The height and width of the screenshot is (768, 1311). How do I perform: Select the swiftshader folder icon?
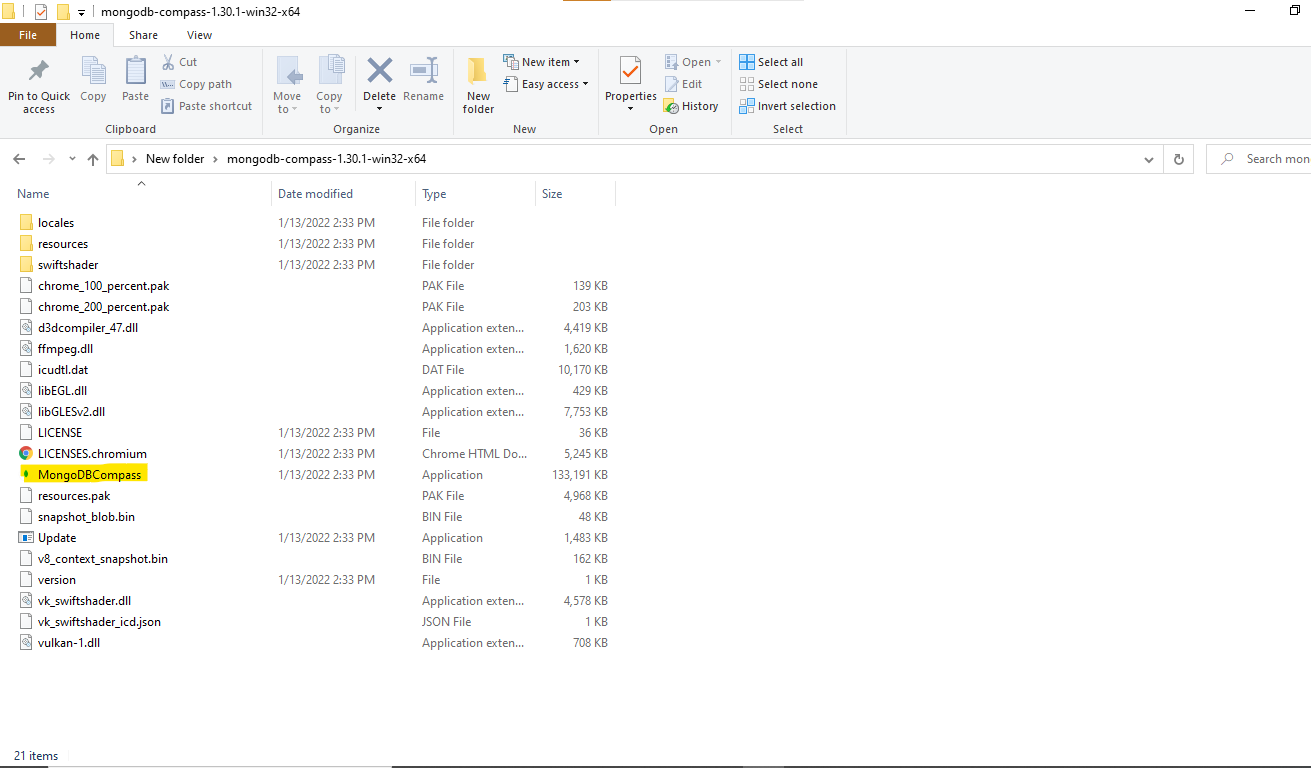[26, 265]
